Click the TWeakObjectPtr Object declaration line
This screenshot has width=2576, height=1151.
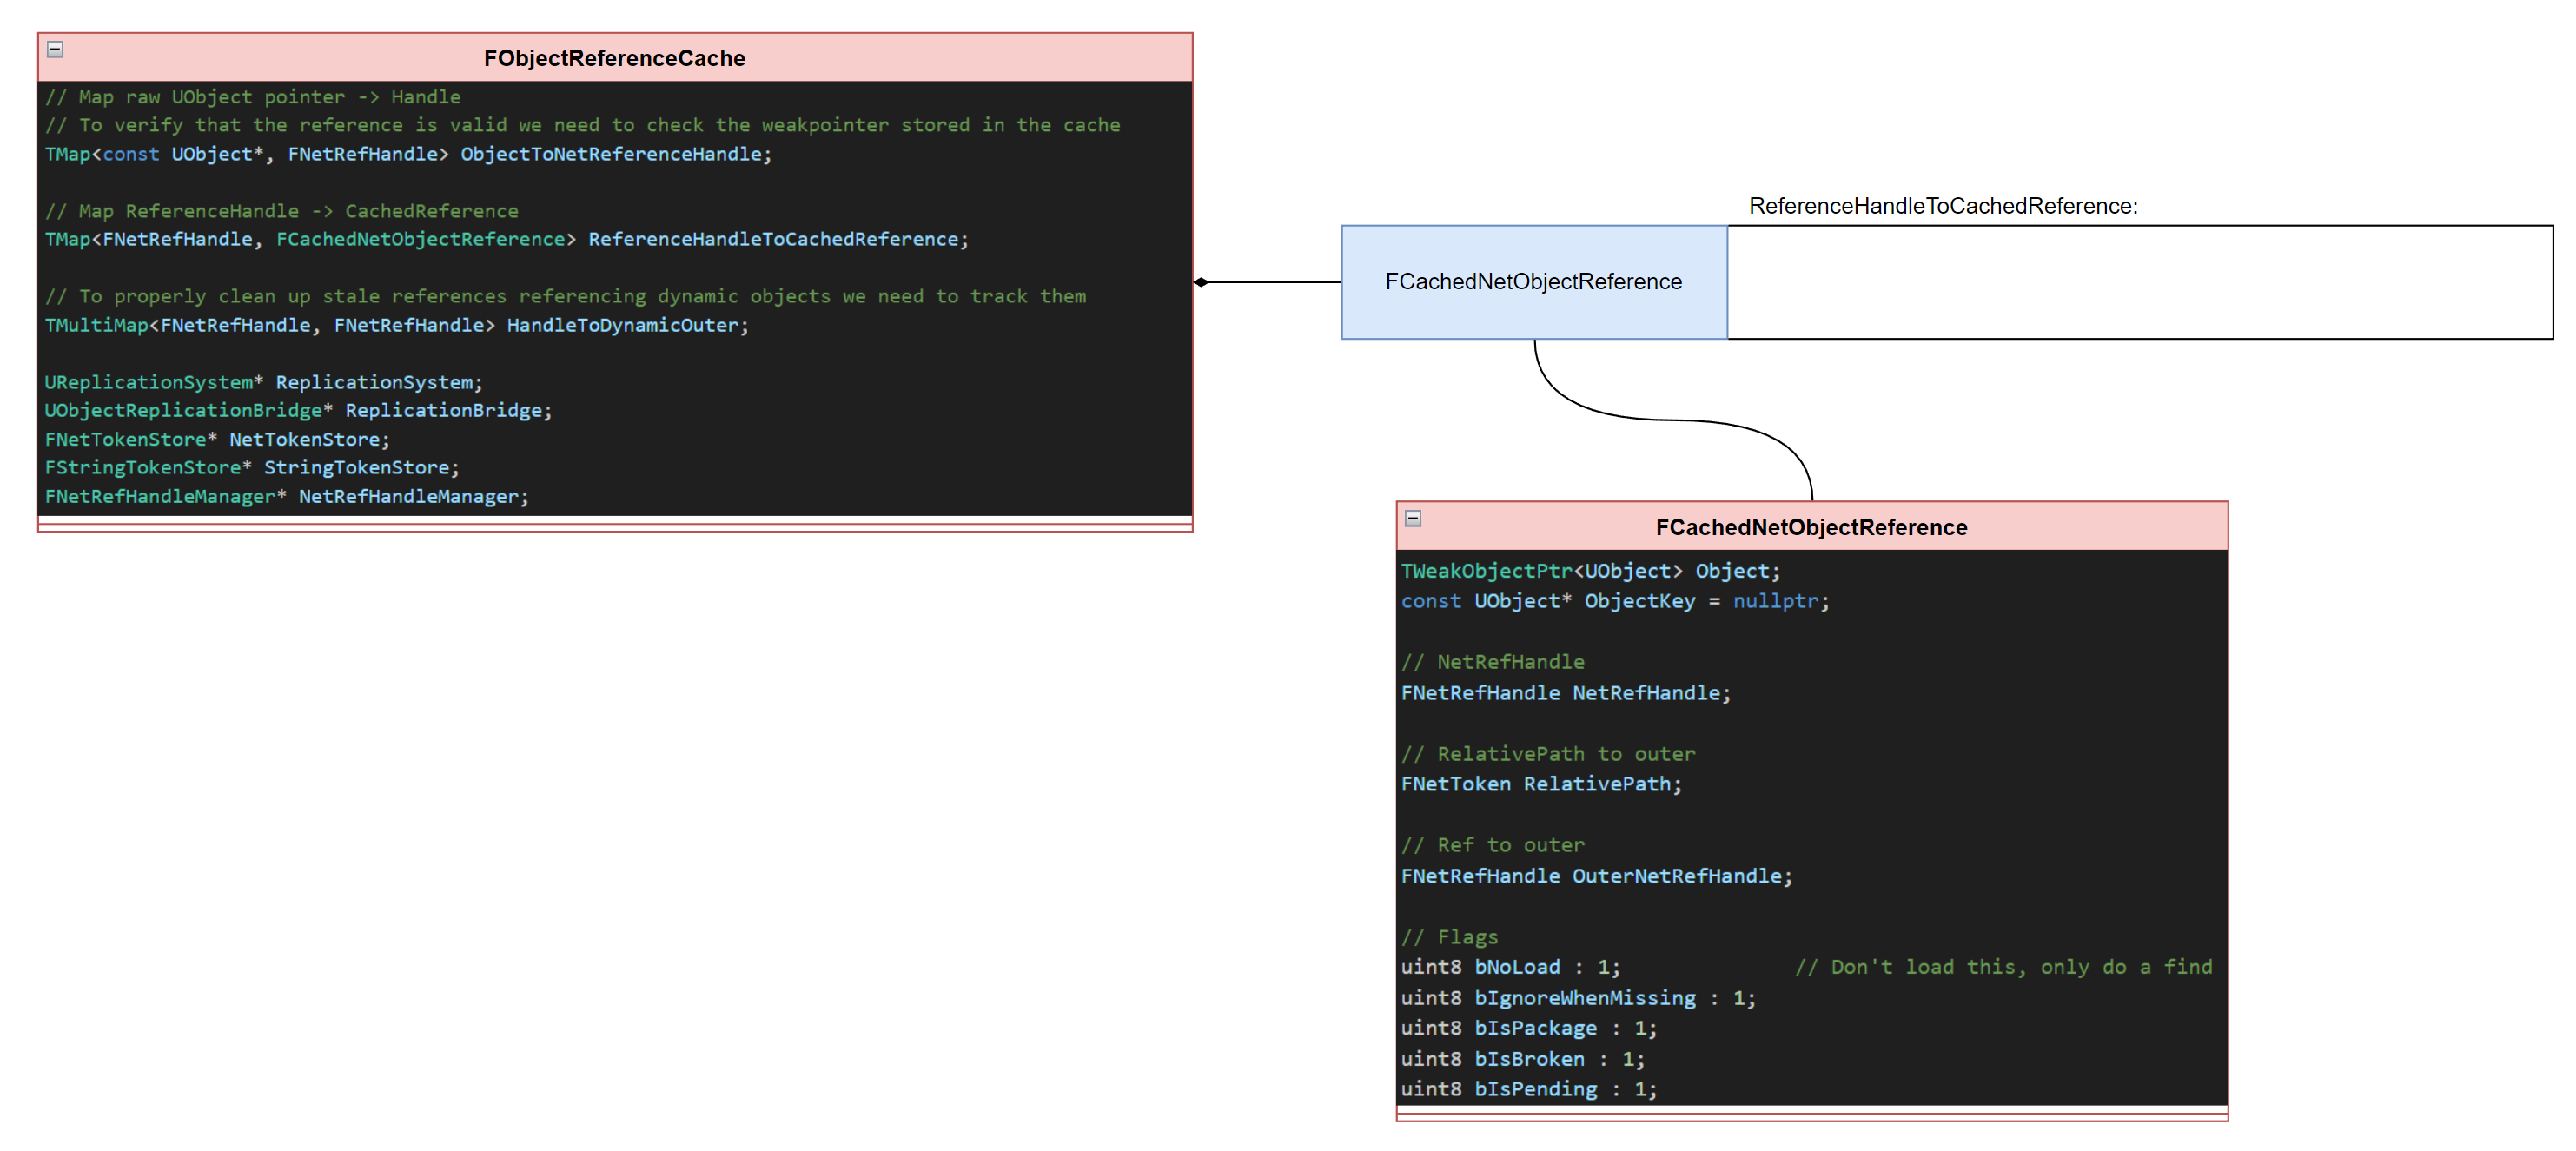(x=1589, y=571)
